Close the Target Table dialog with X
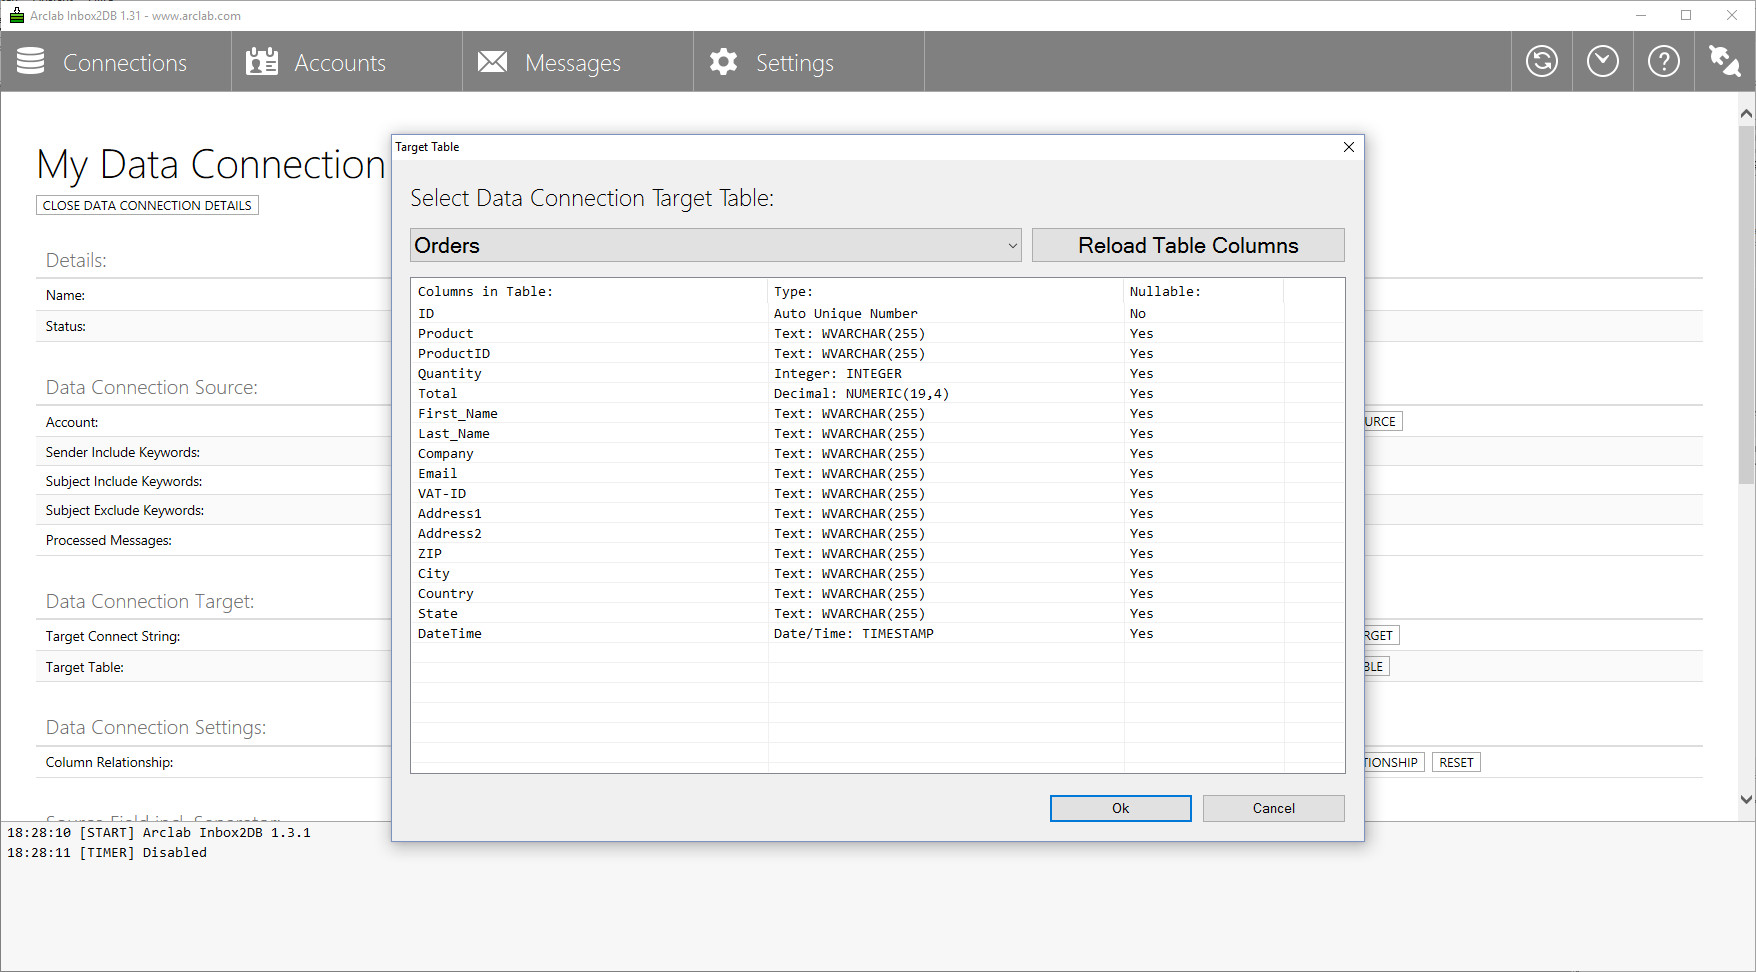 click(1349, 147)
